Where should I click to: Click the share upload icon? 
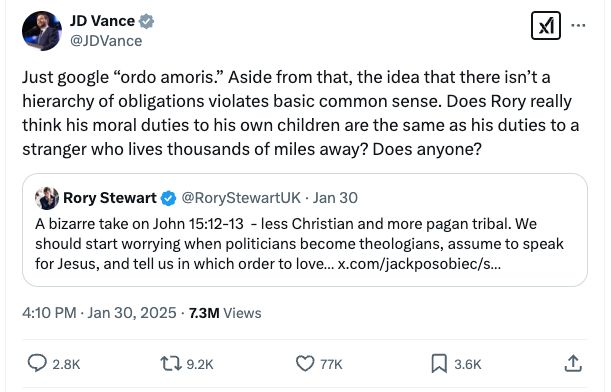[573, 363]
